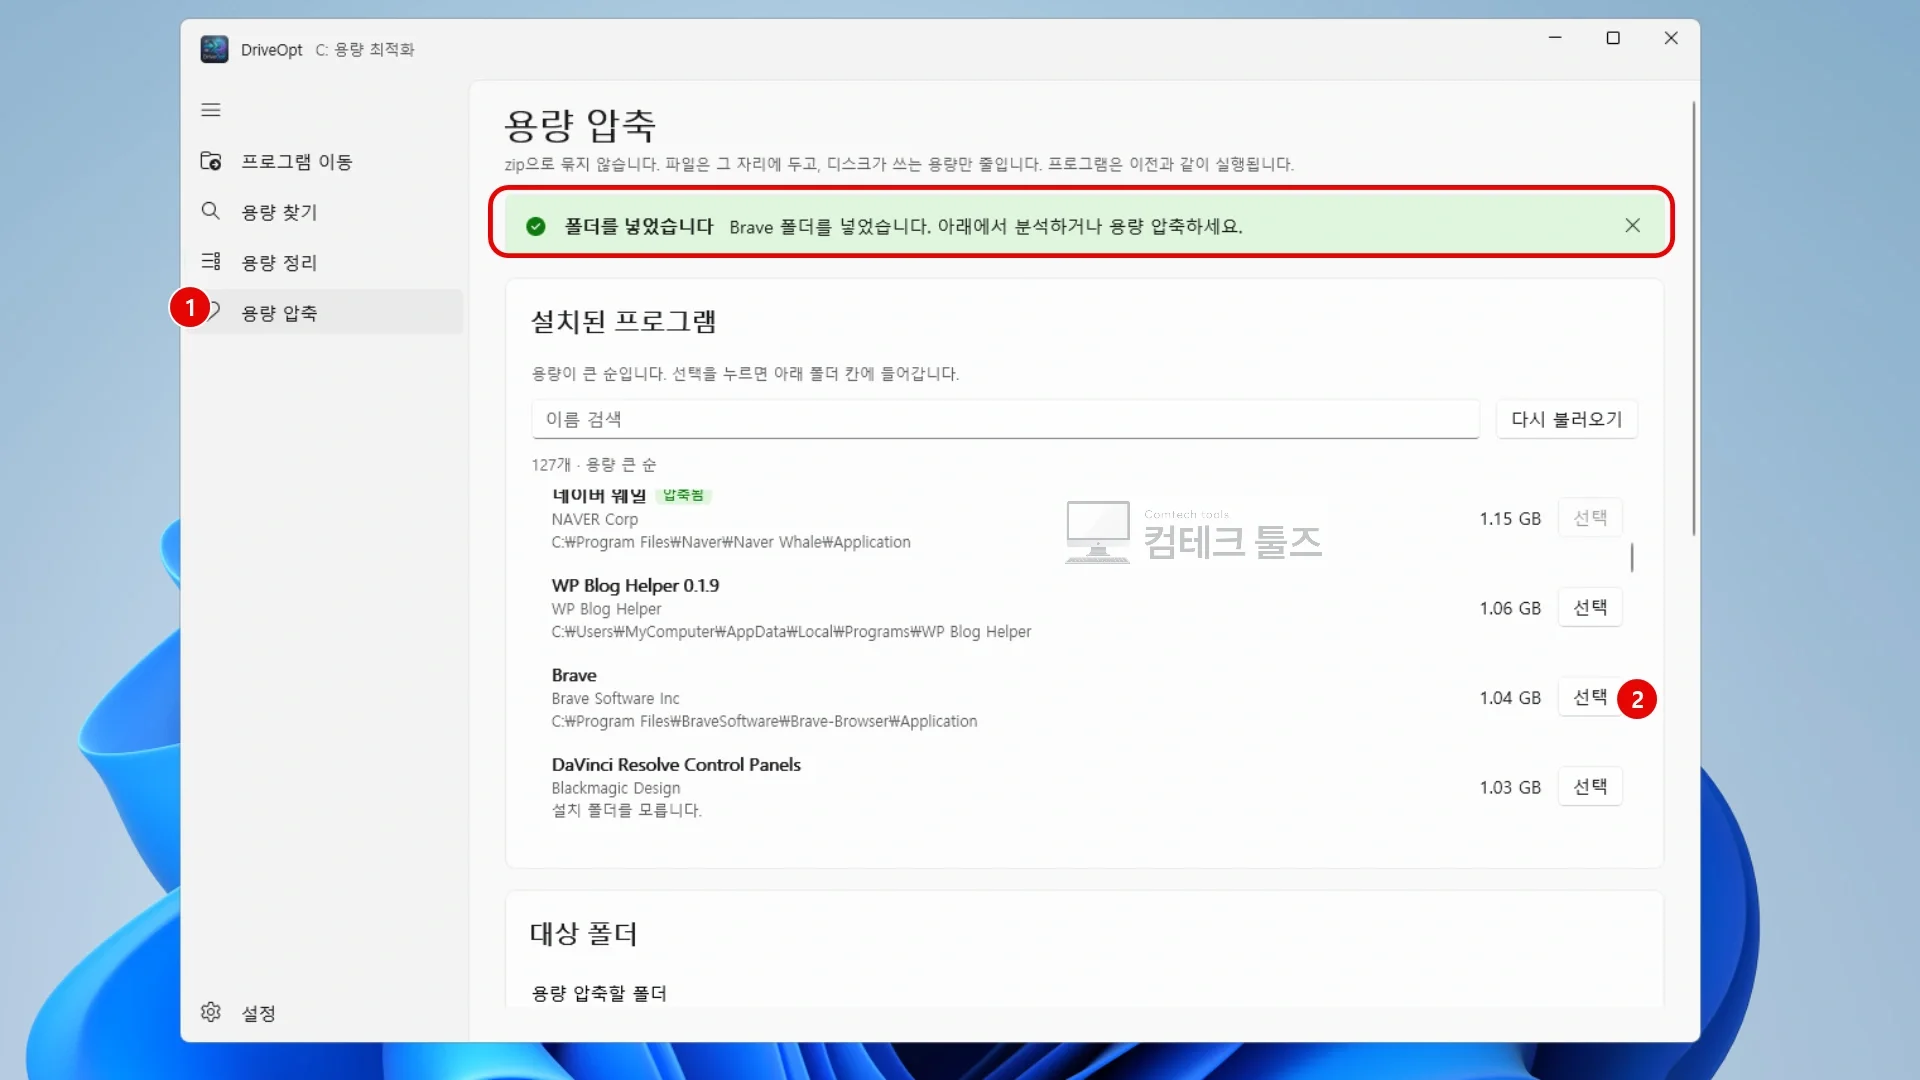Click the 설치 폴더를 모릅니다 text
Viewport: 1920px width, 1080px height.
click(627, 810)
